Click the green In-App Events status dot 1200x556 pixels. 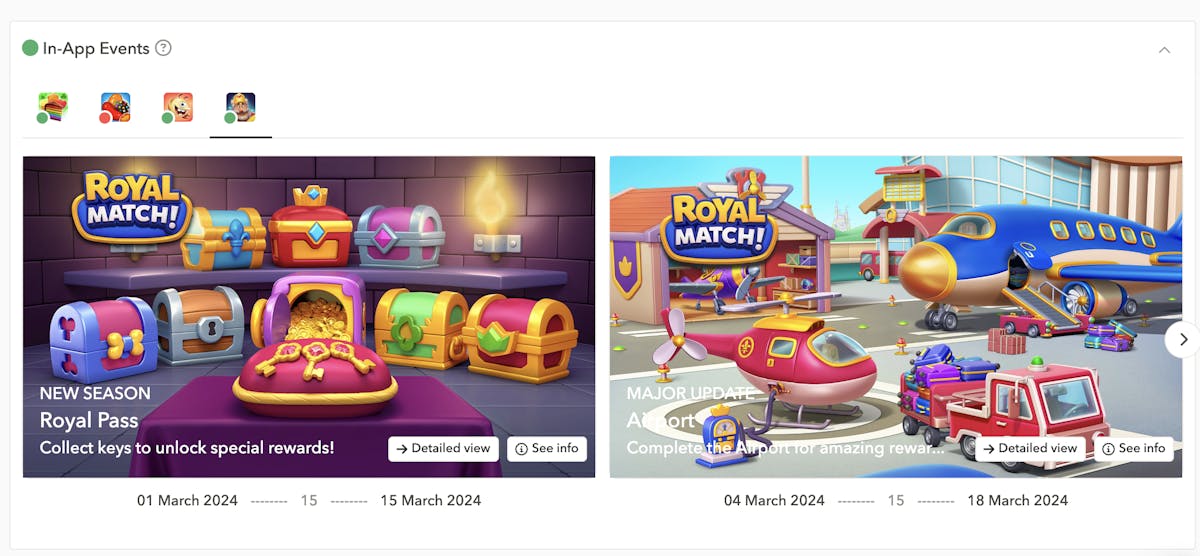(30, 48)
